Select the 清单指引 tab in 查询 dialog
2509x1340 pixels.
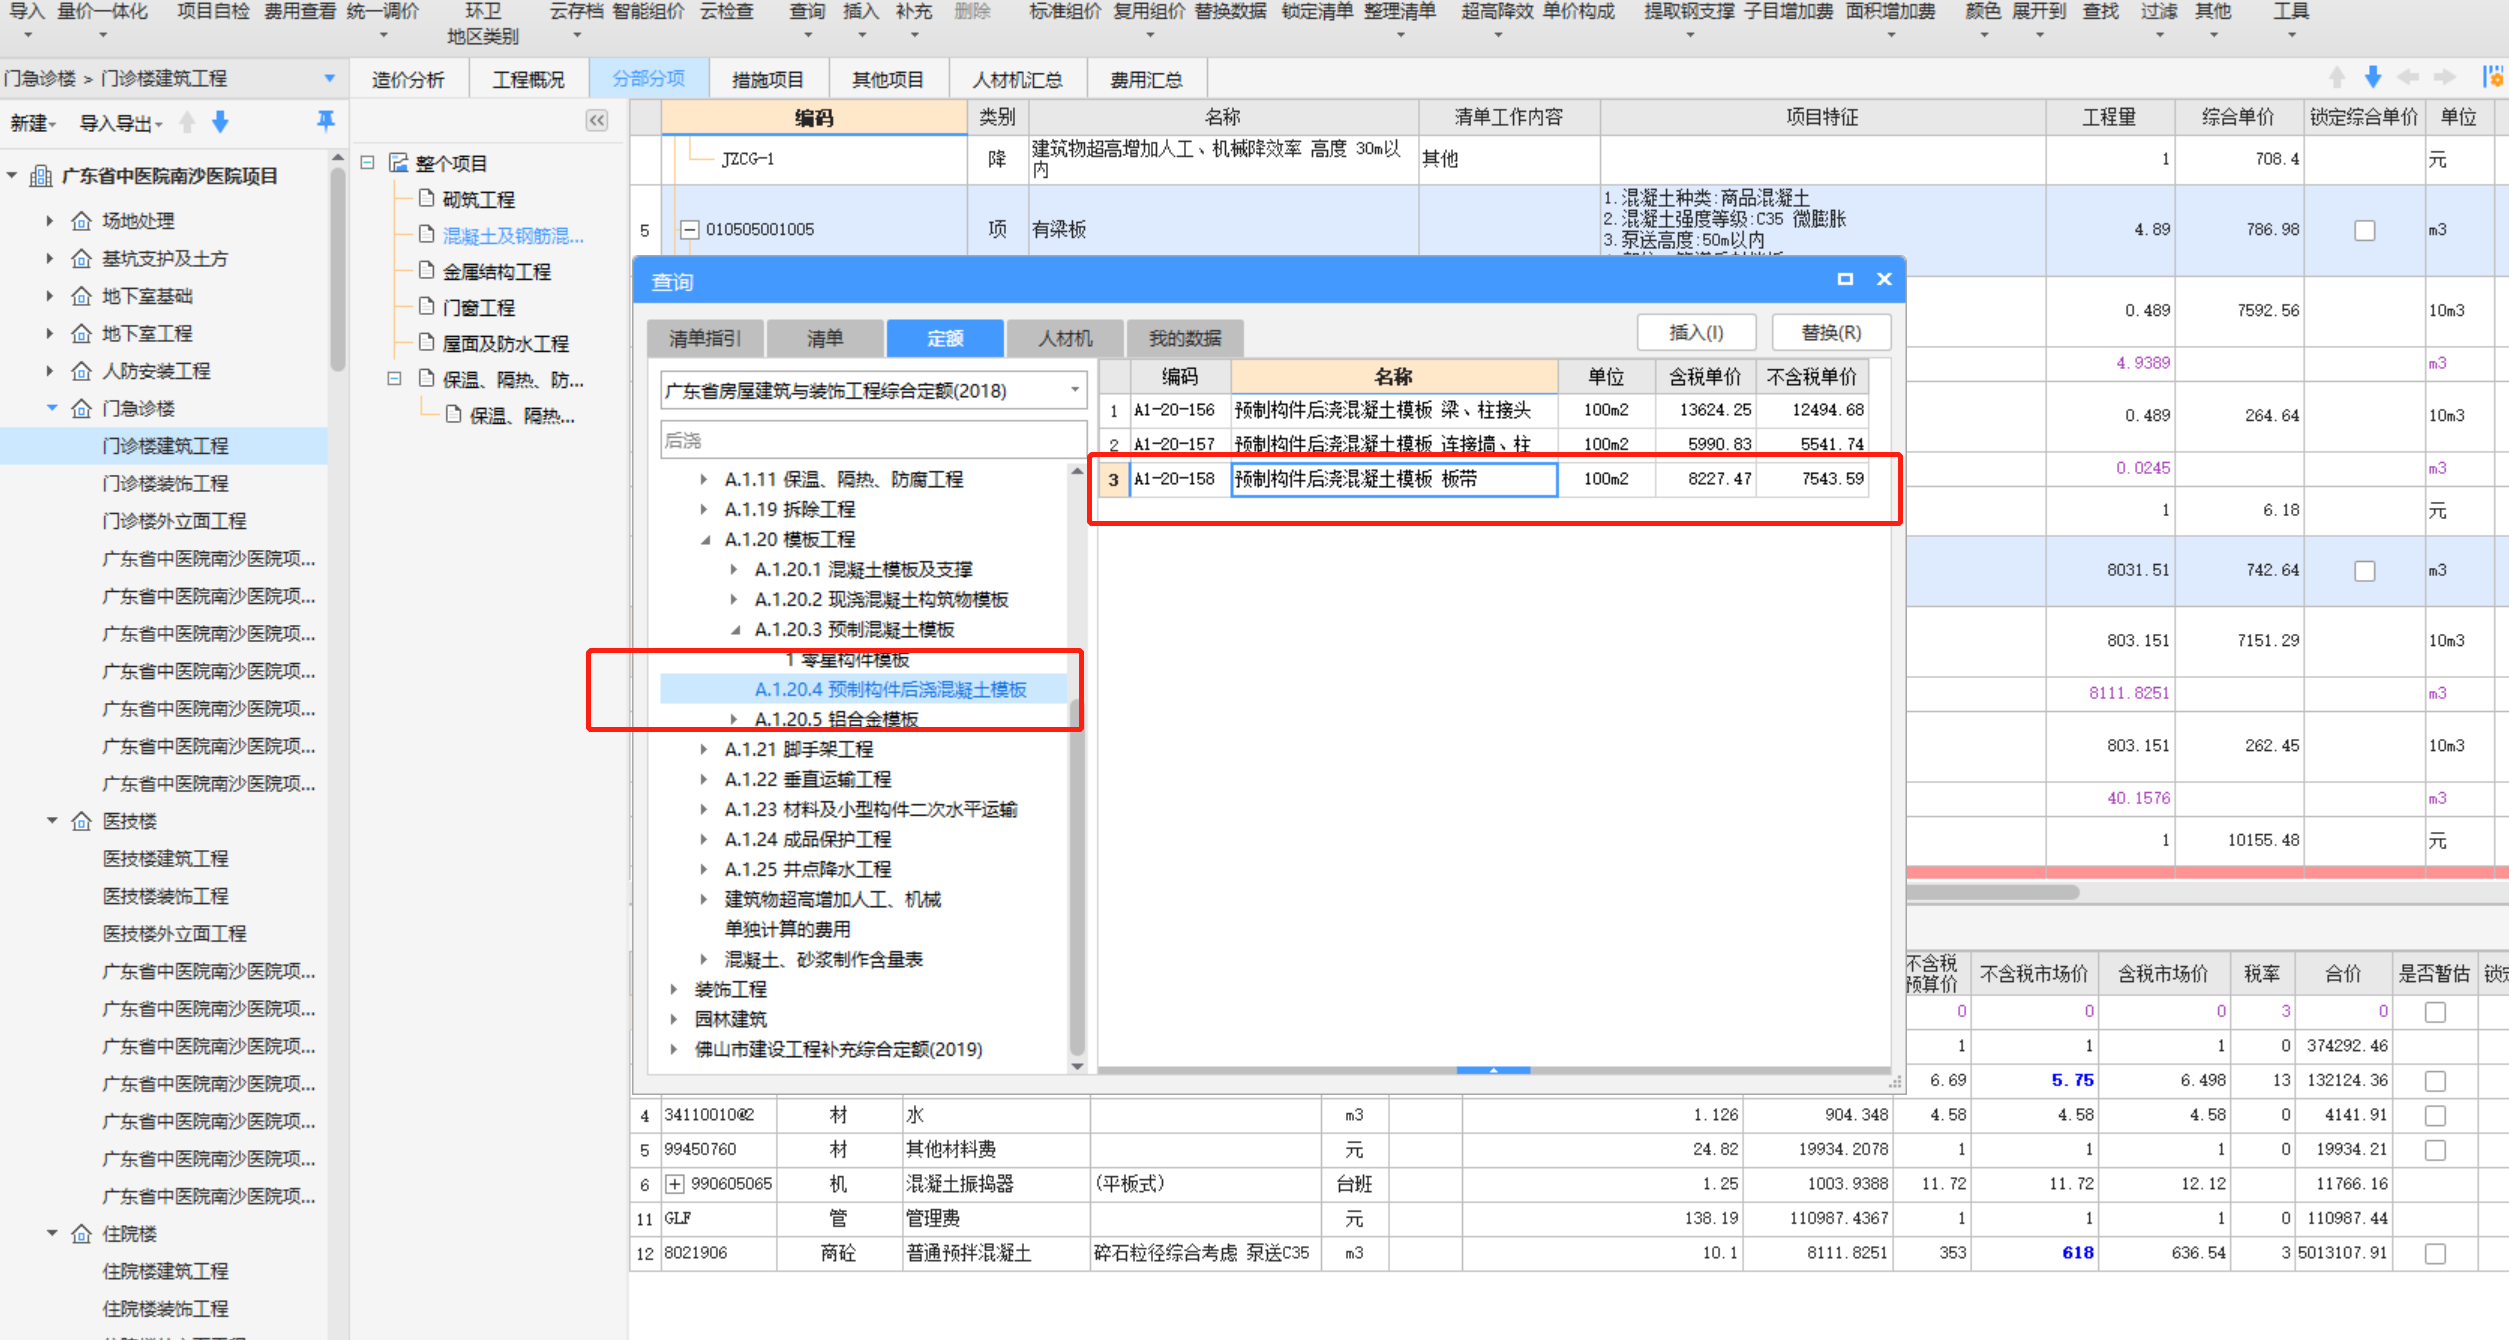pyautogui.click(x=705, y=338)
